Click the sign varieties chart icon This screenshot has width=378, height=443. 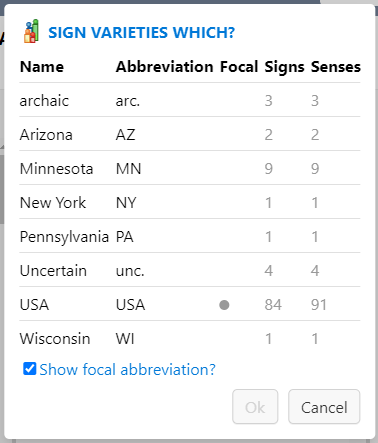pos(31,31)
